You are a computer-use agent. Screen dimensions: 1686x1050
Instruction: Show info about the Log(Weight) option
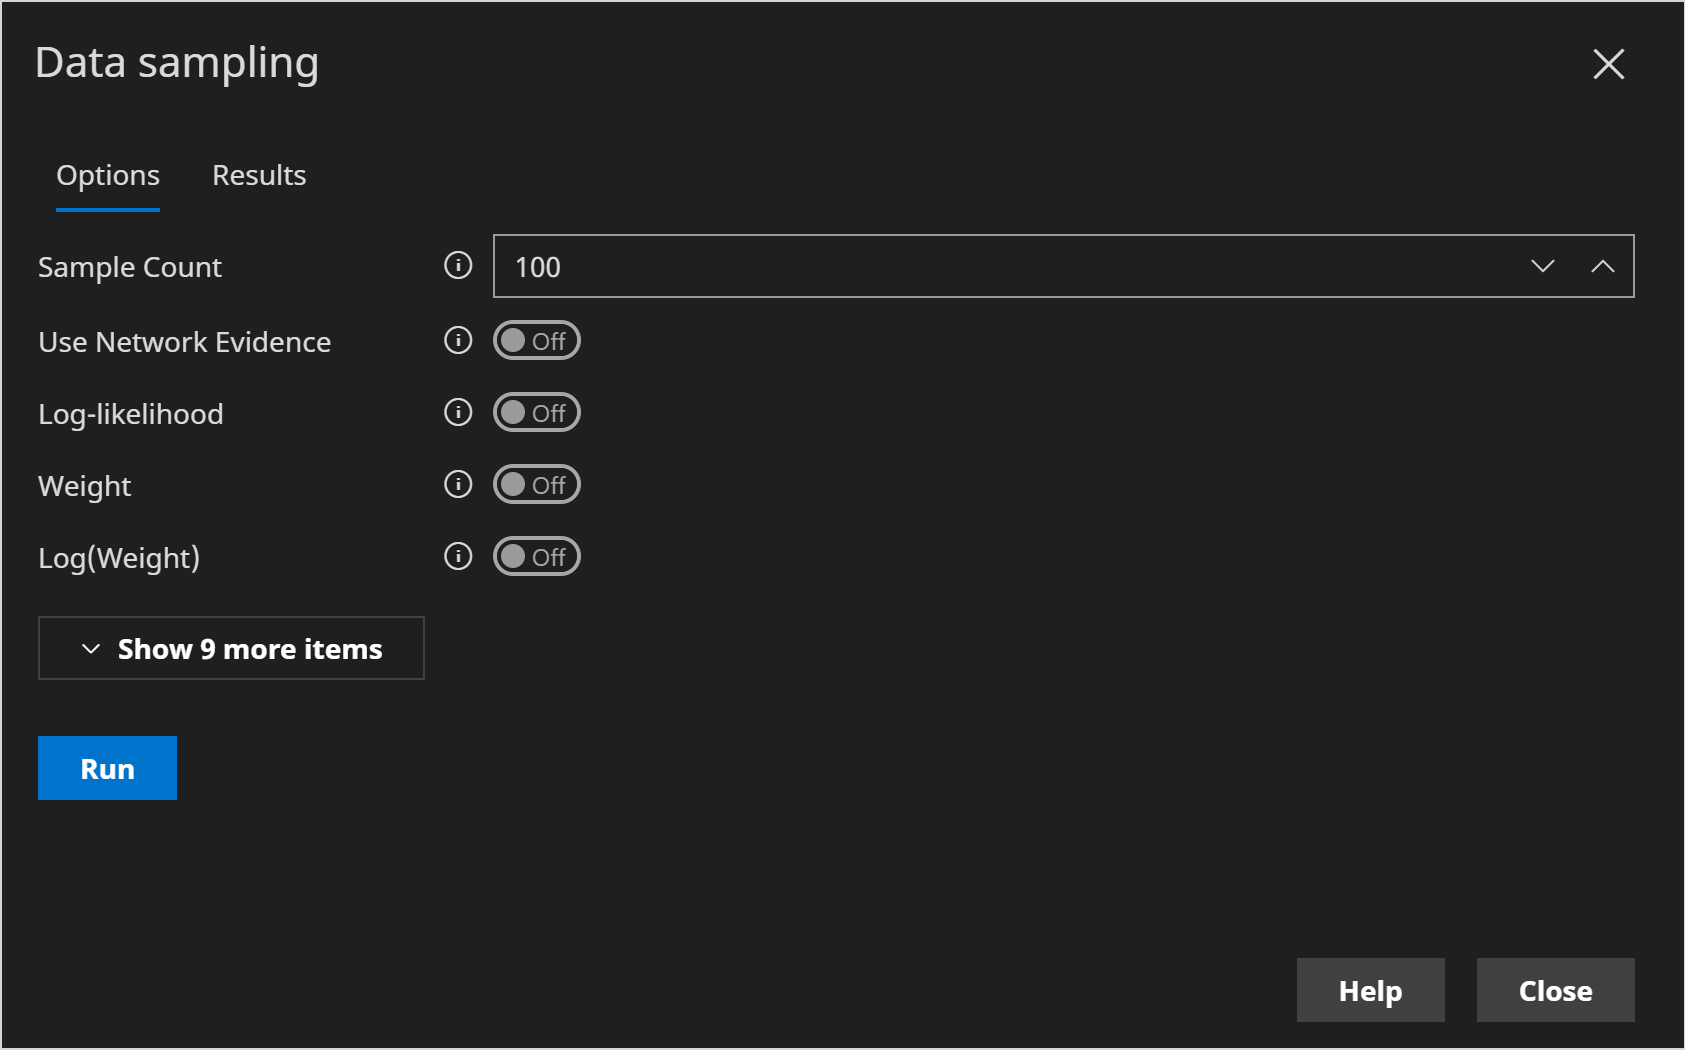pos(457,556)
